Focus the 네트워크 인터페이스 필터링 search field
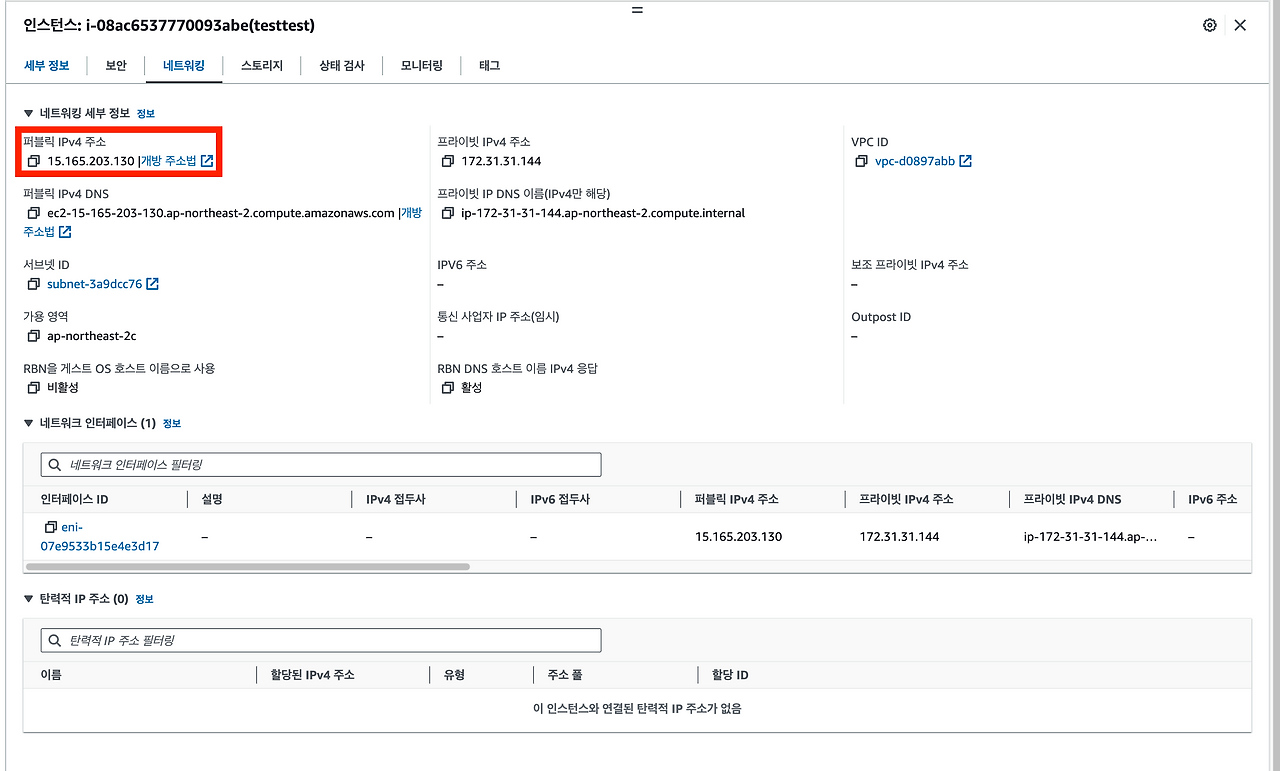This screenshot has width=1280, height=771. [321, 465]
